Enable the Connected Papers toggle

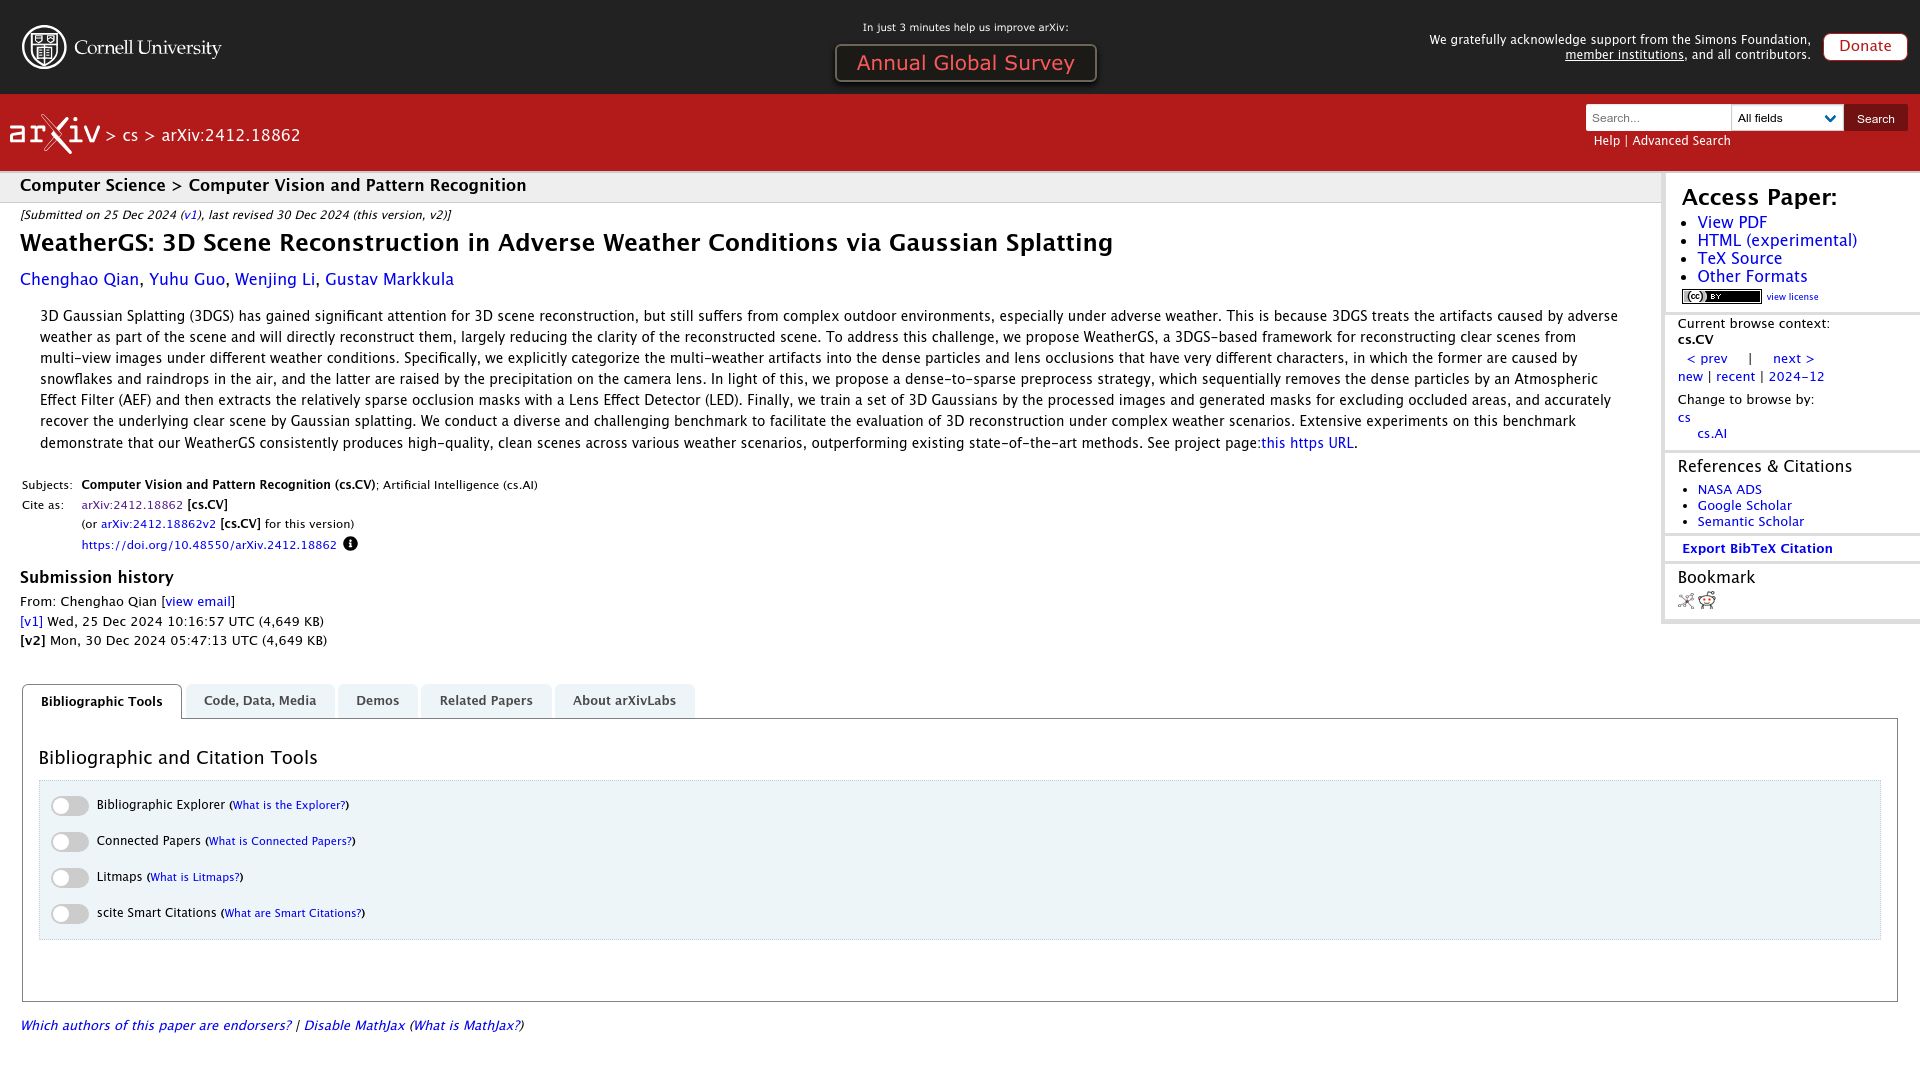click(x=70, y=842)
